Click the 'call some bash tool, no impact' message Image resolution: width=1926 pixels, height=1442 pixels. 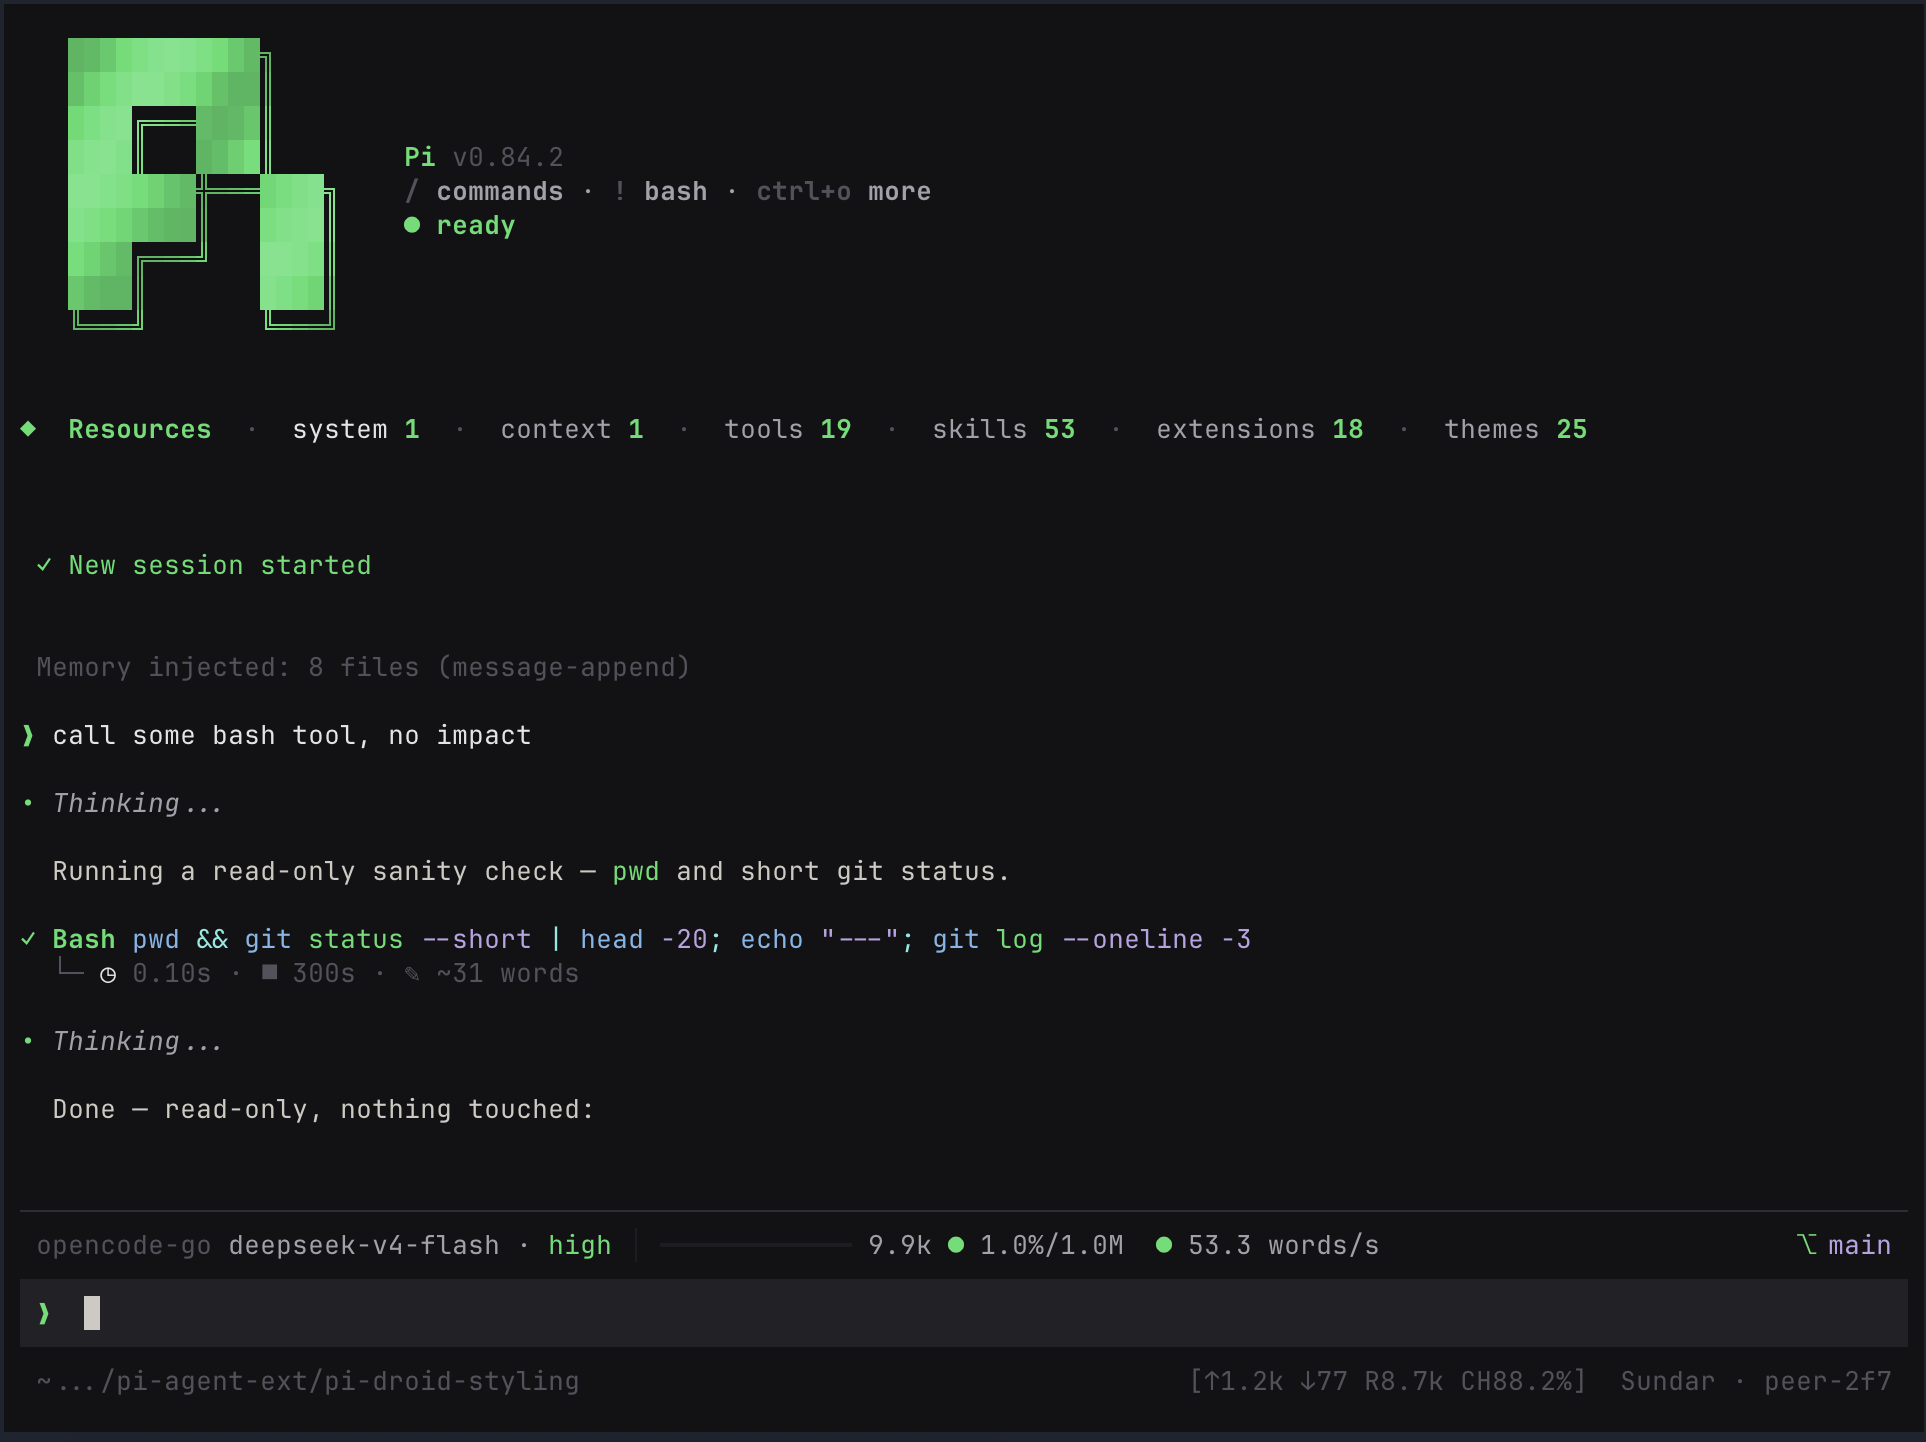[292, 736]
